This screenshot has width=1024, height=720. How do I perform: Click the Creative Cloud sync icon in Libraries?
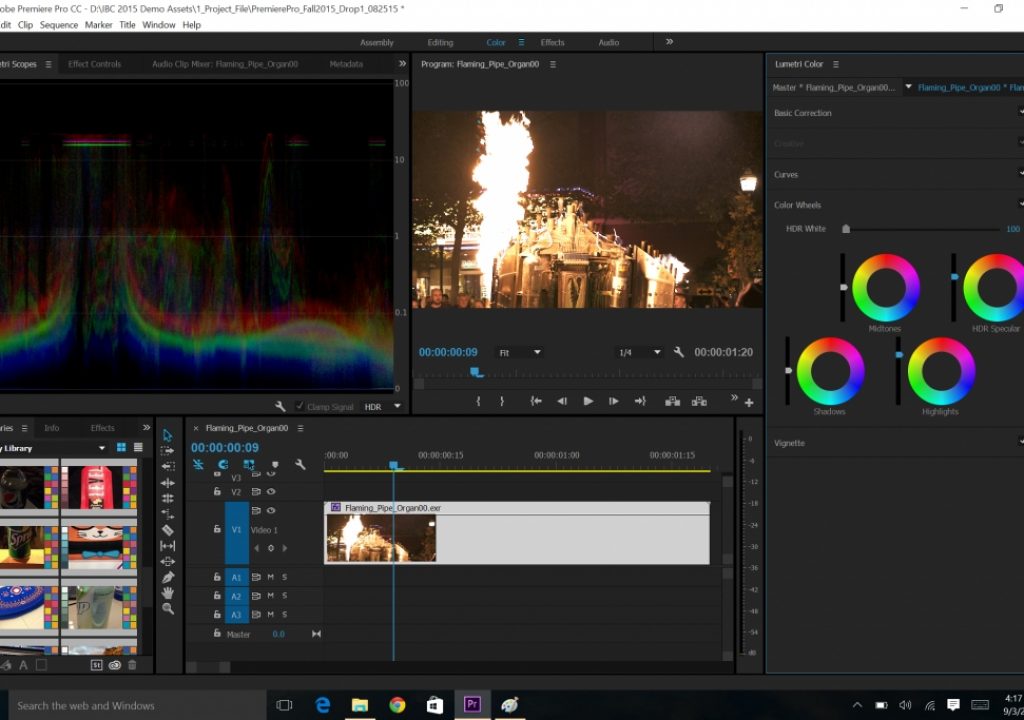point(115,665)
